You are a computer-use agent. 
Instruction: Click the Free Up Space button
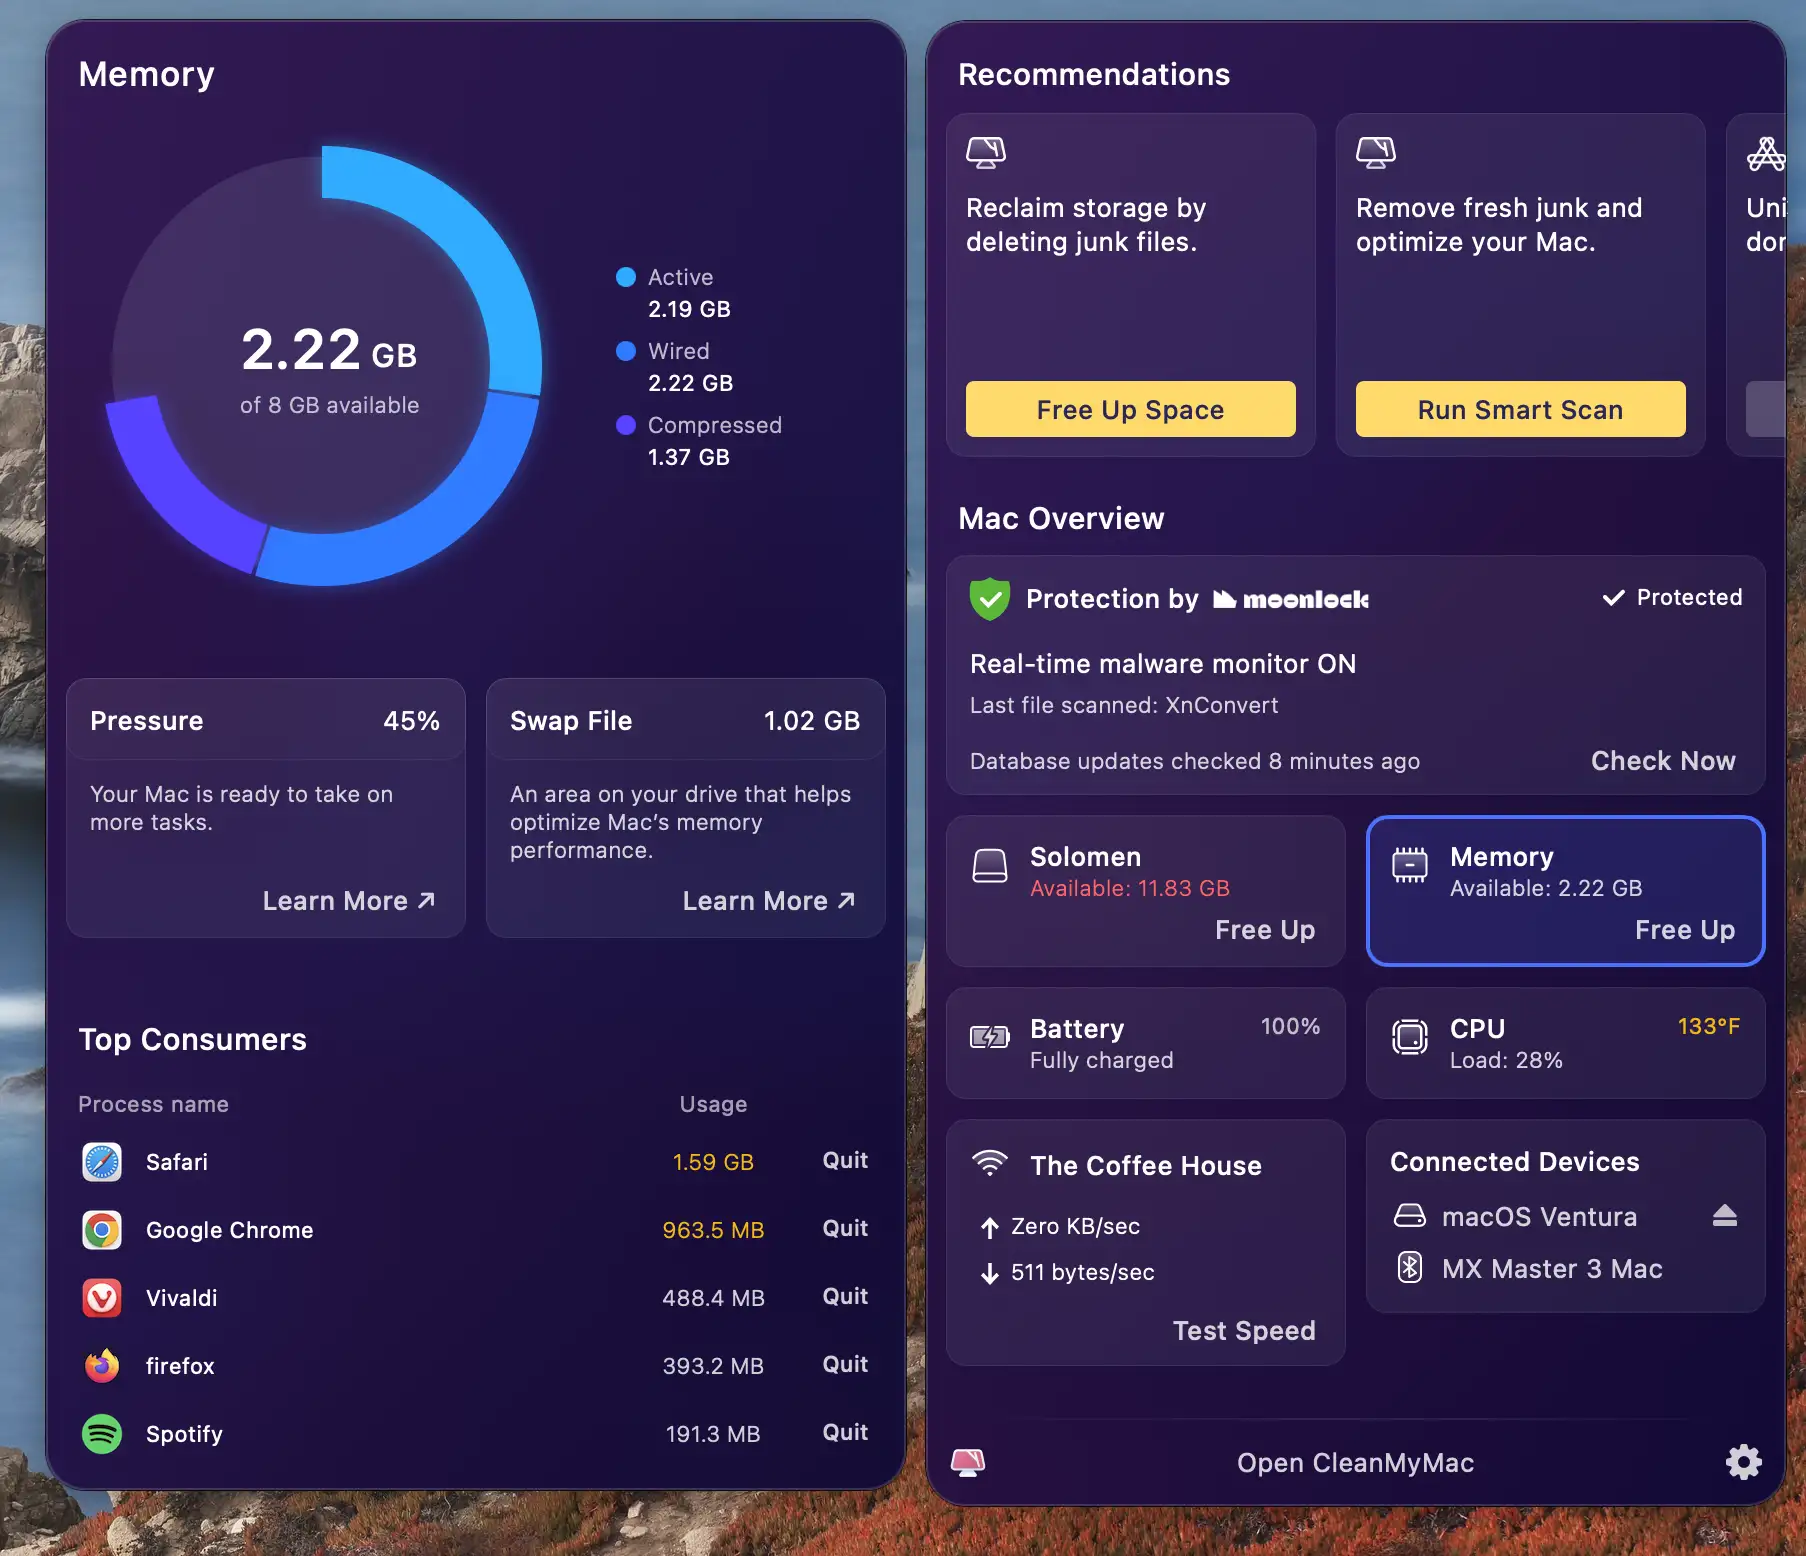(x=1131, y=409)
